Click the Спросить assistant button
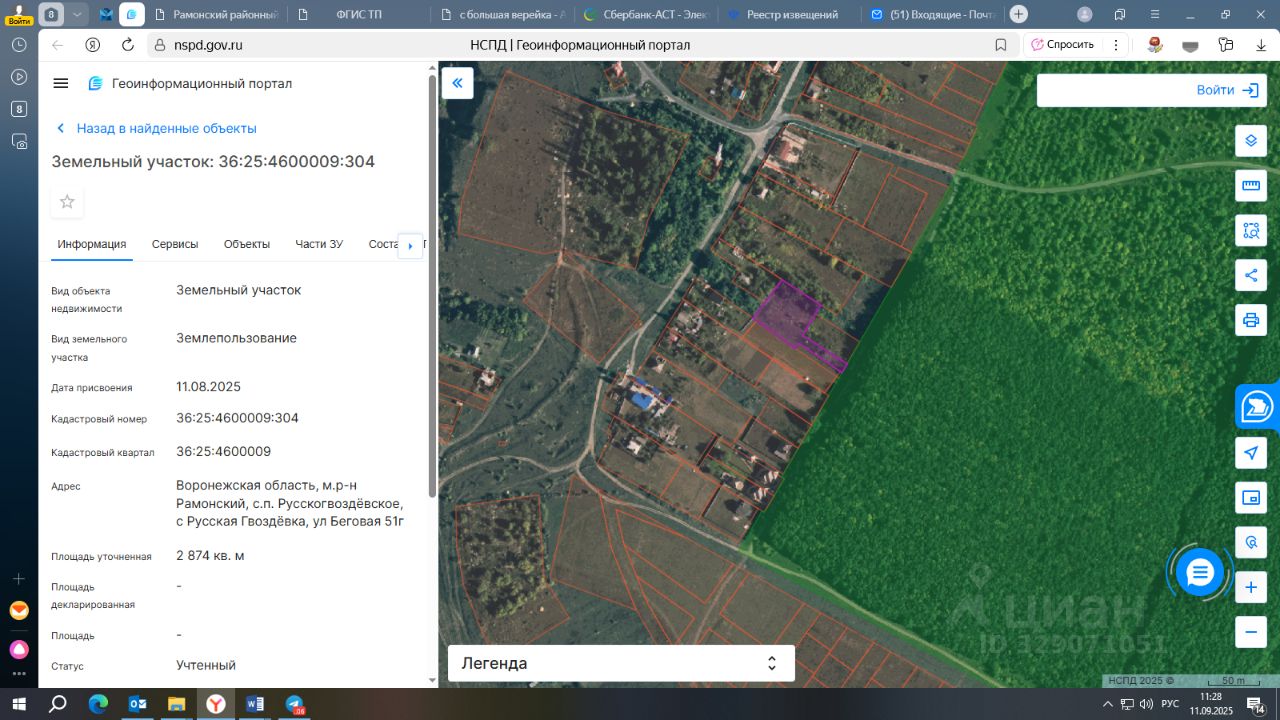Screen dimensions: 1280x720 1063,45
